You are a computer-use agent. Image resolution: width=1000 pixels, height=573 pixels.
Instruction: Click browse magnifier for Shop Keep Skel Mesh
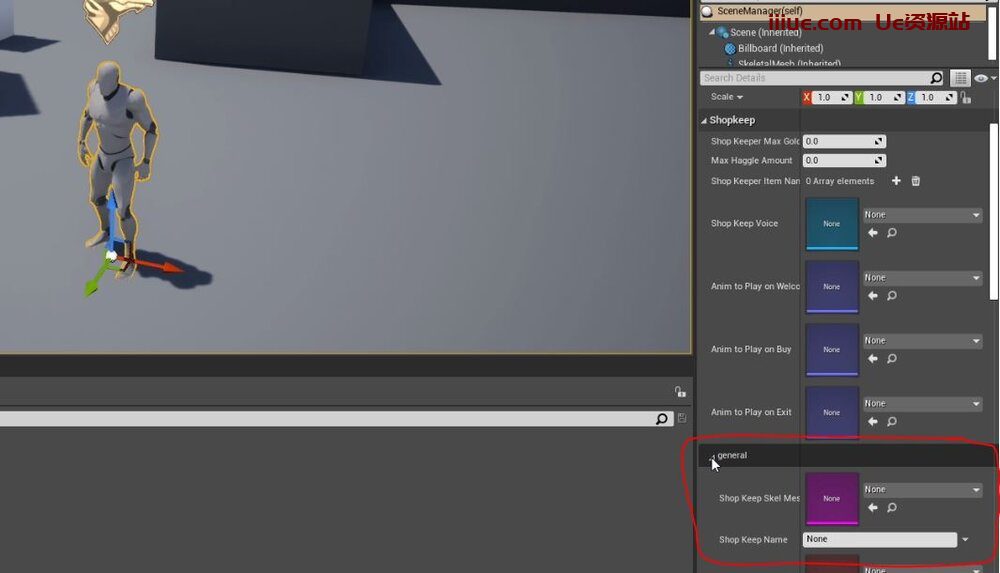(891, 508)
